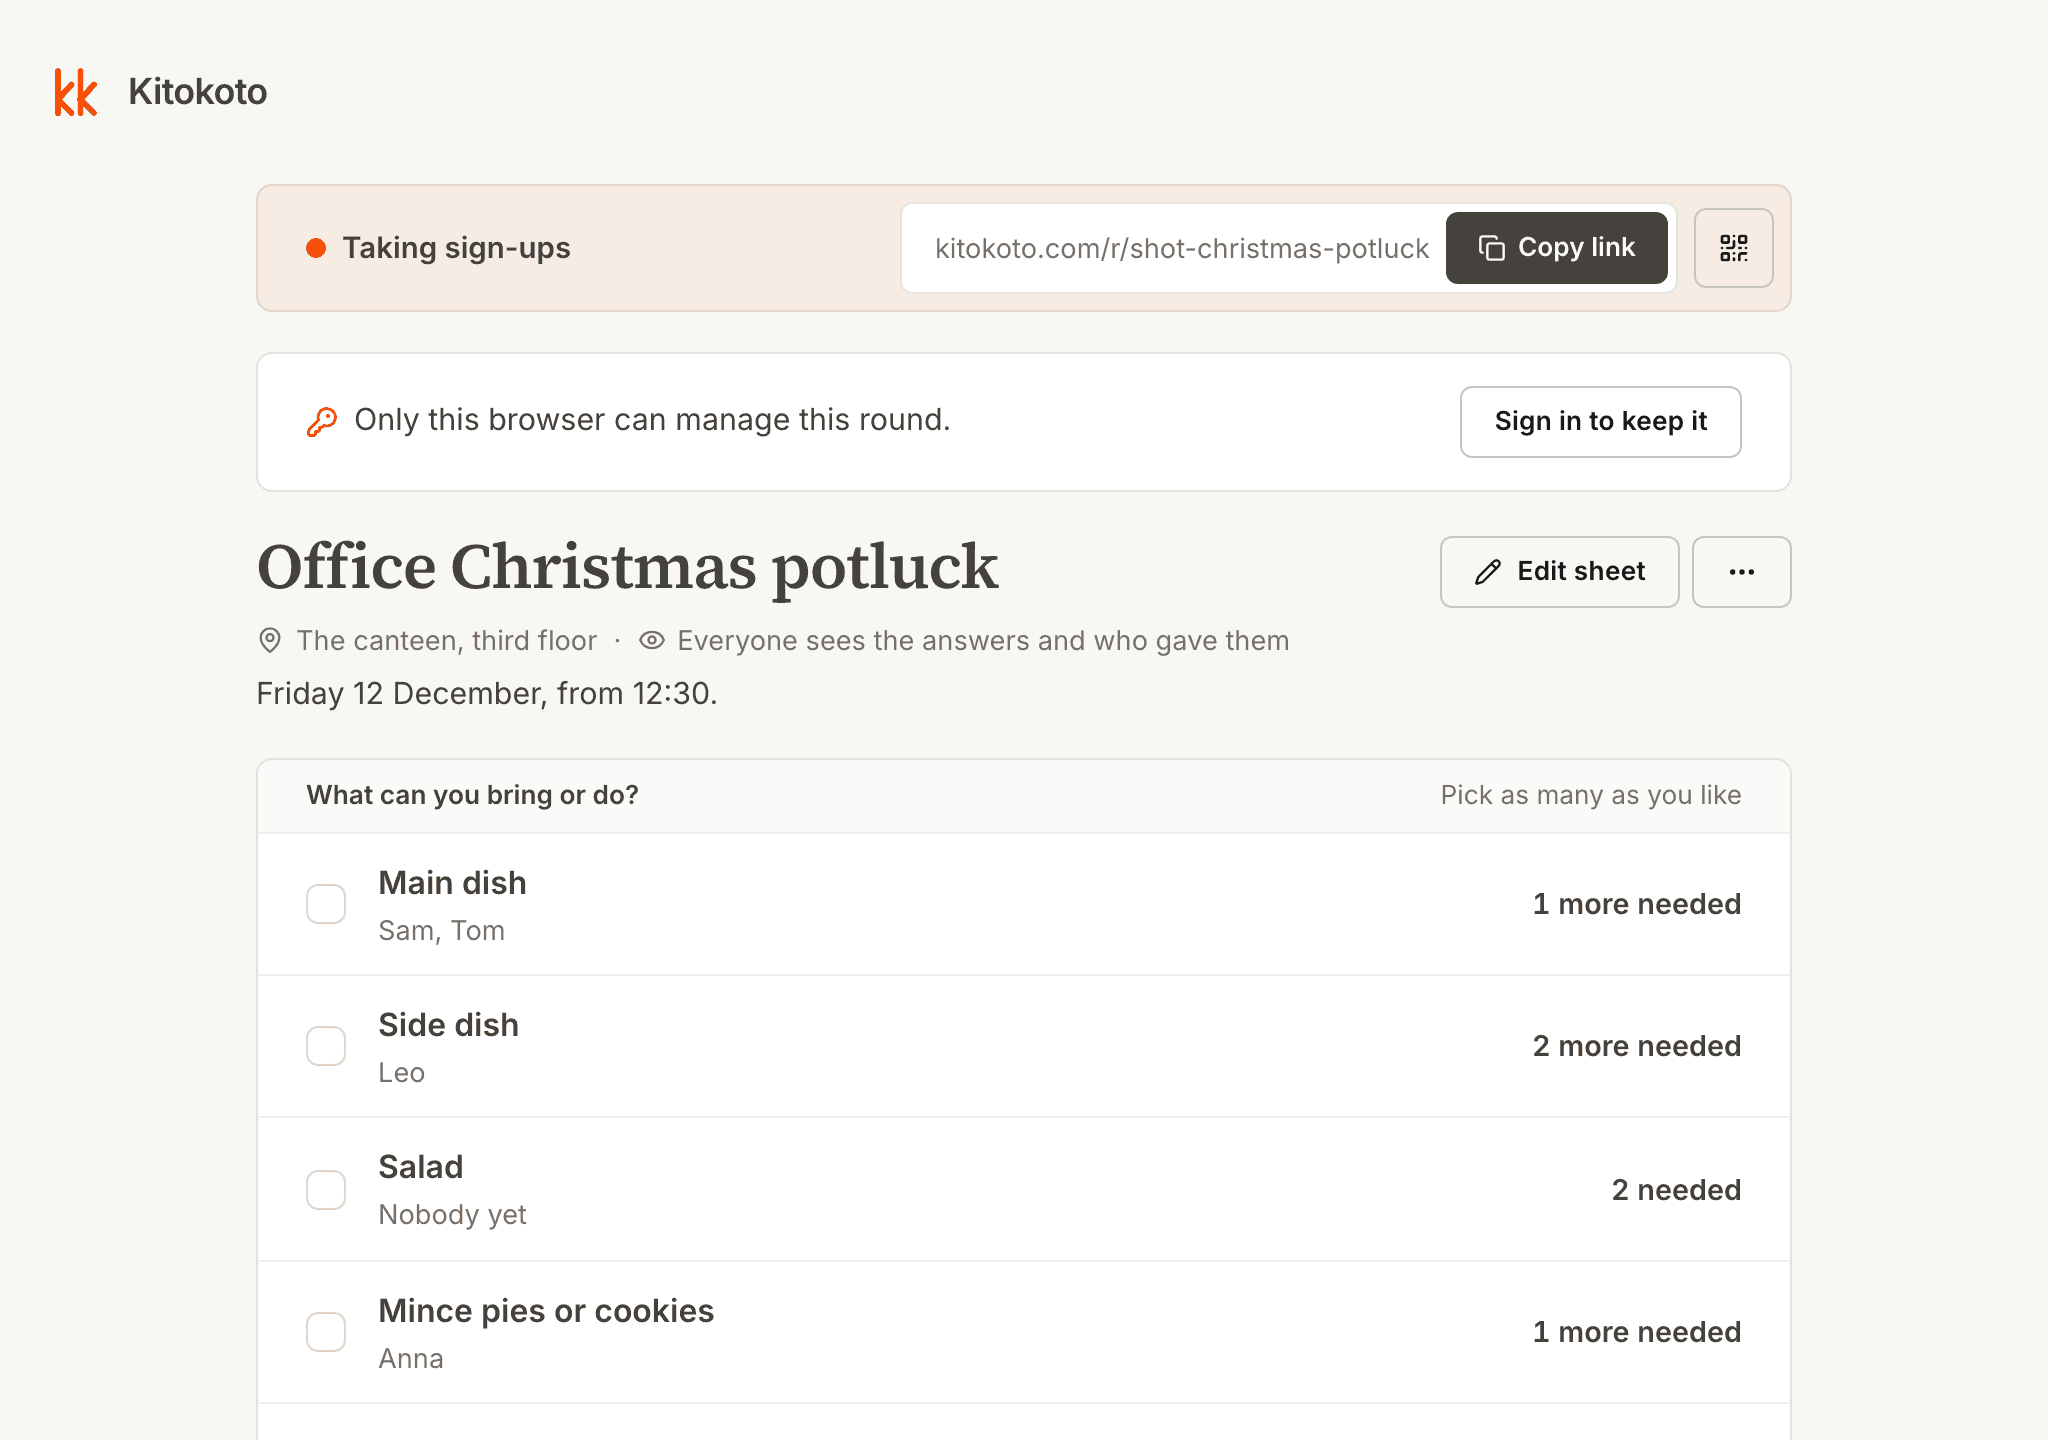Click the Kitokoto logo icon

76,92
